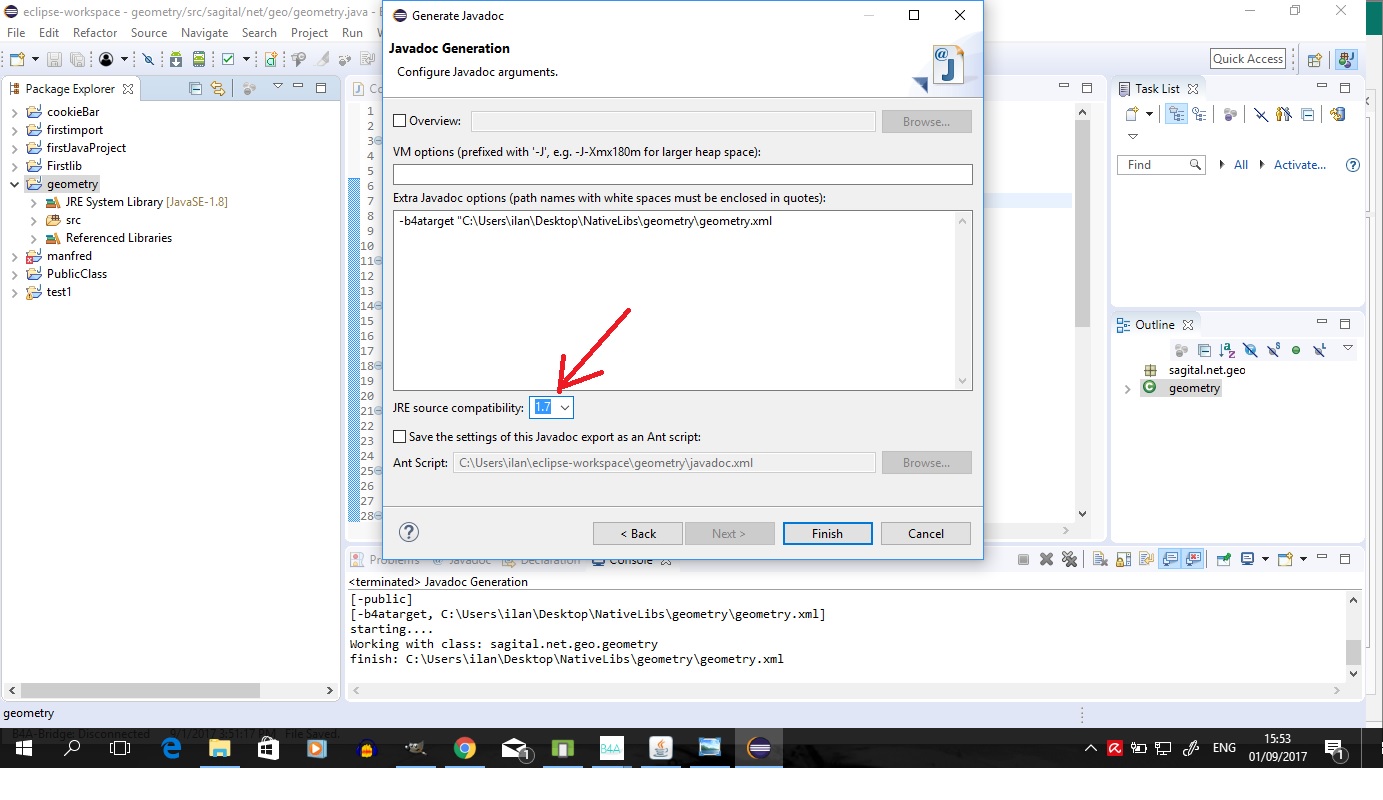The height and width of the screenshot is (800, 1383).
Task: Go back with the Back button
Action: pyautogui.click(x=638, y=534)
